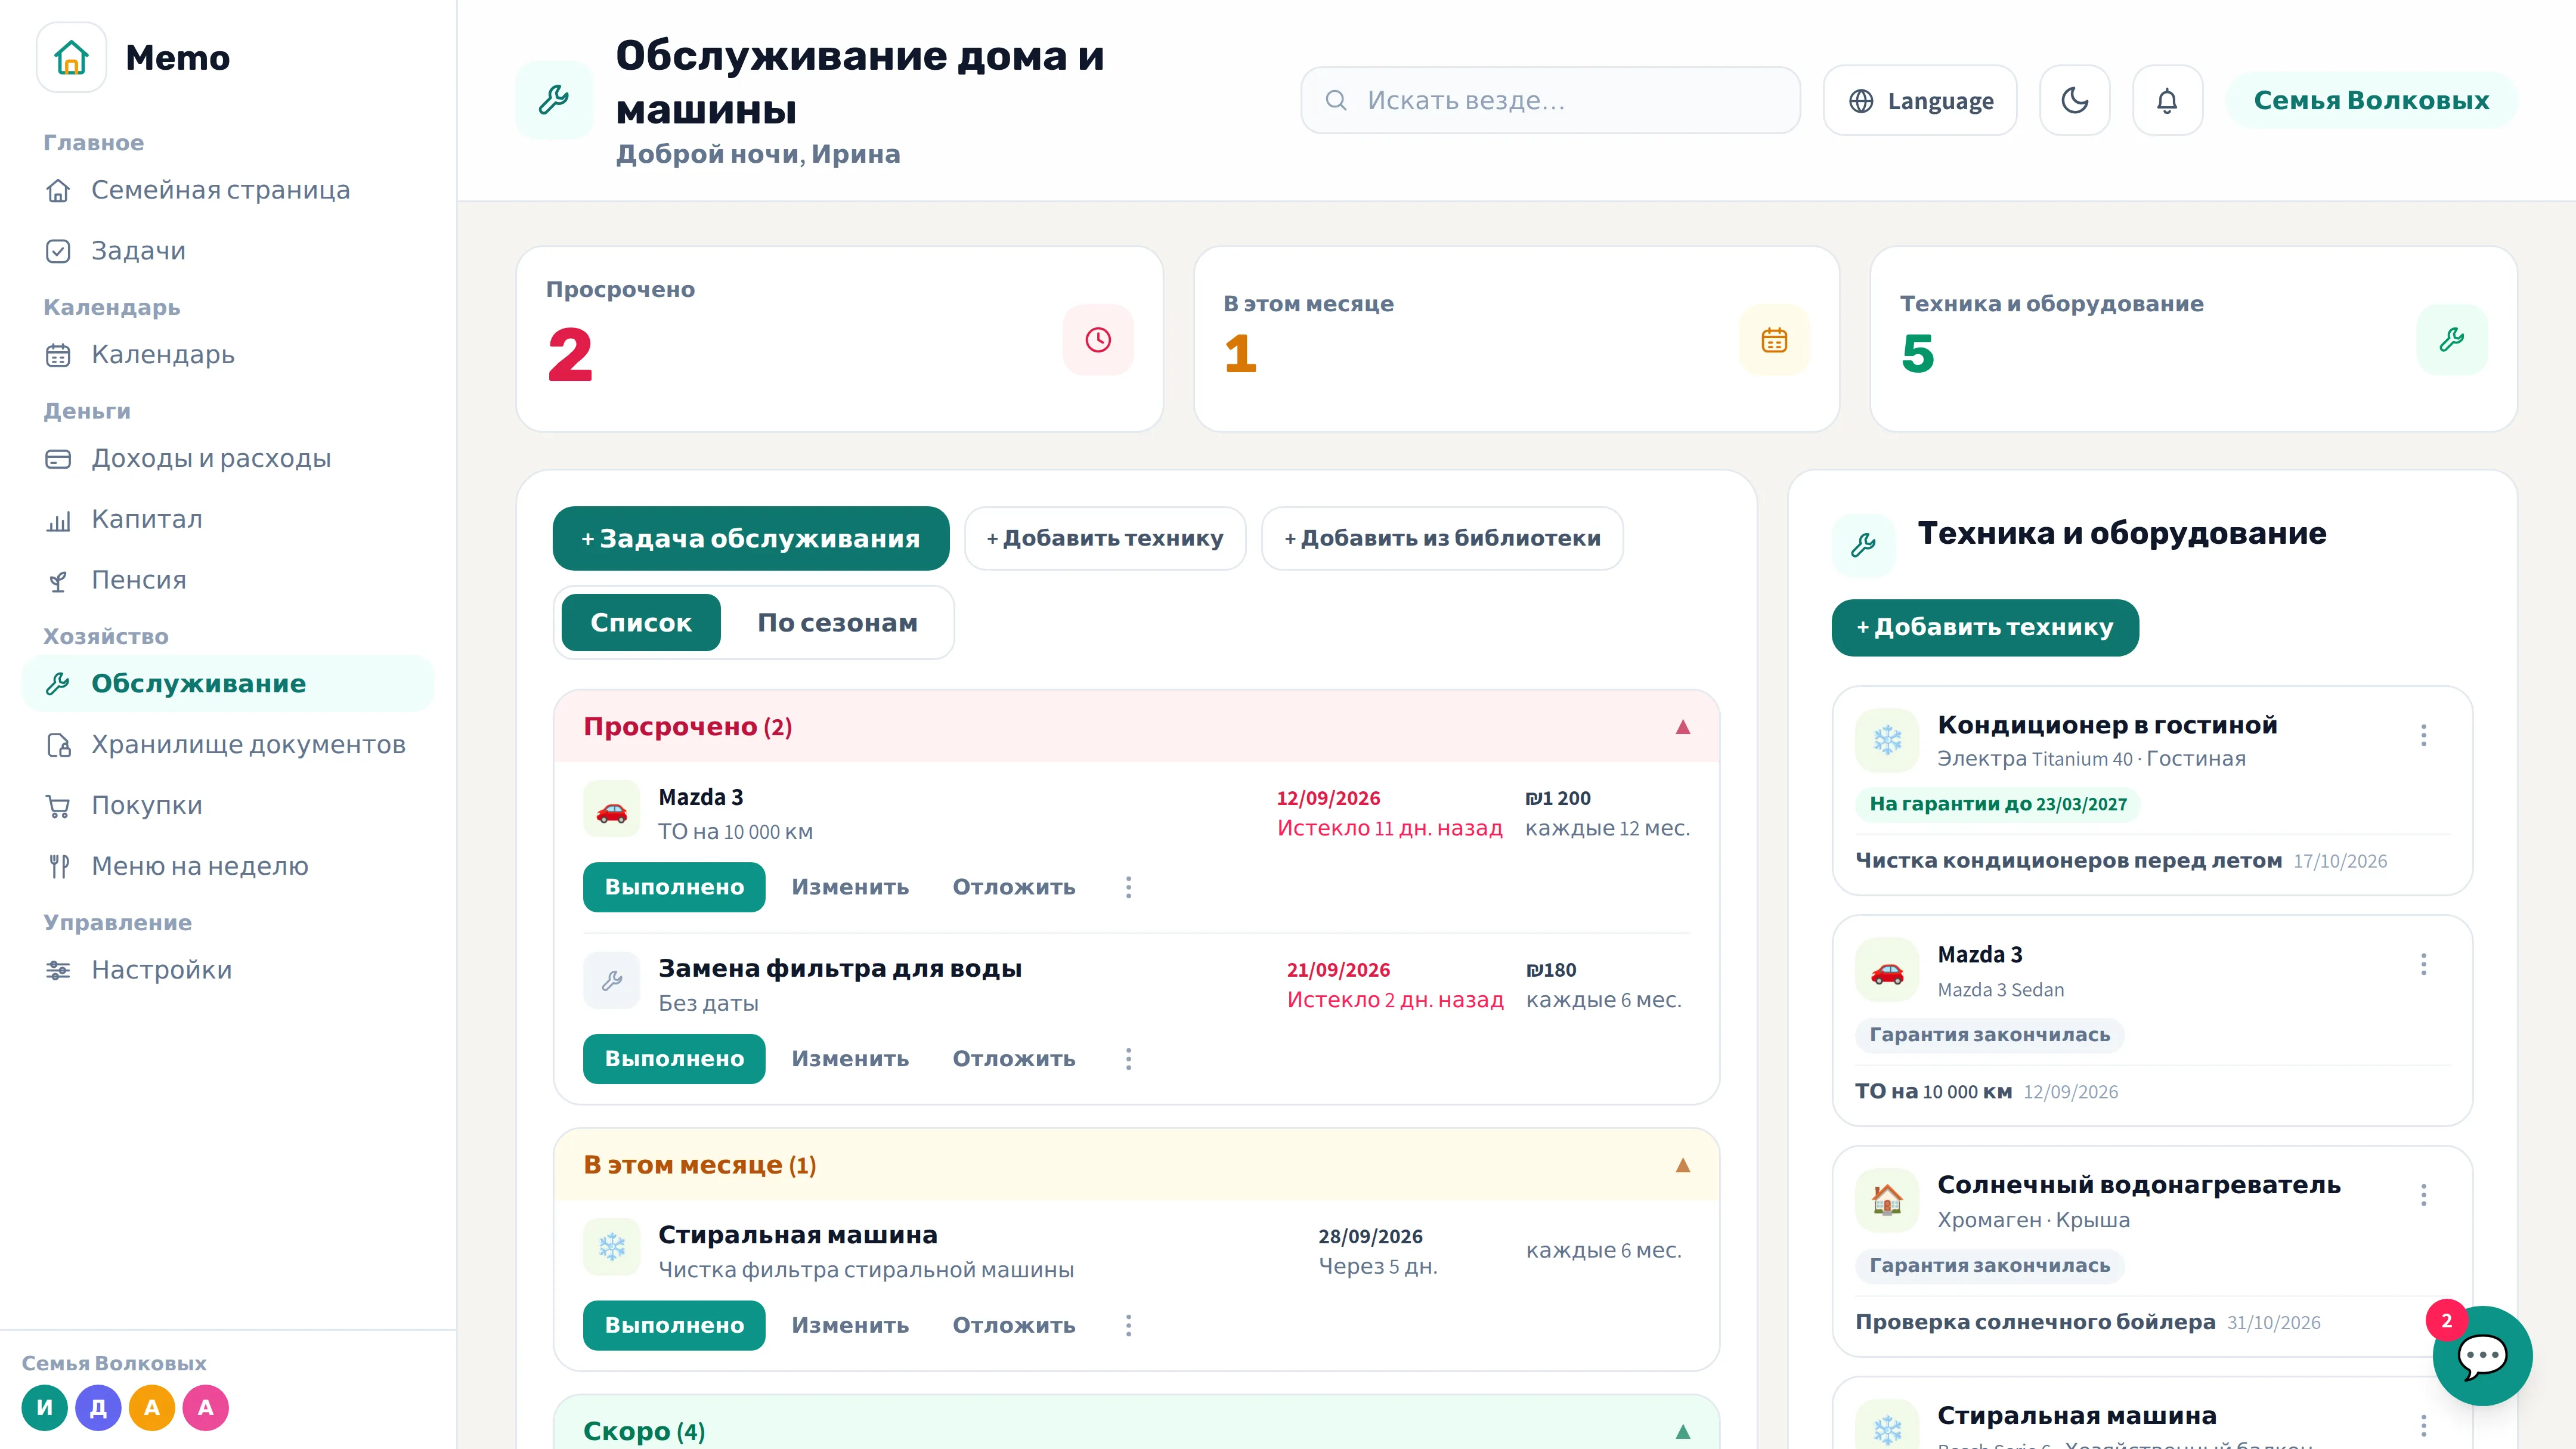Open Меню на неделю page
2576x1449 pixels.
[x=228, y=866]
